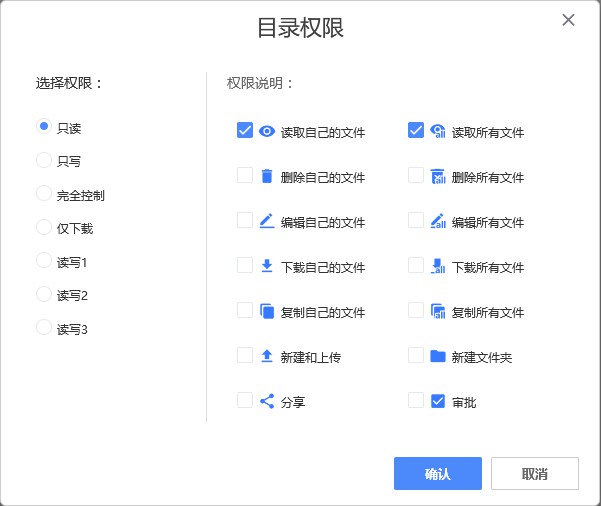Click the 选择权限 heading
601x506 pixels.
pos(69,83)
